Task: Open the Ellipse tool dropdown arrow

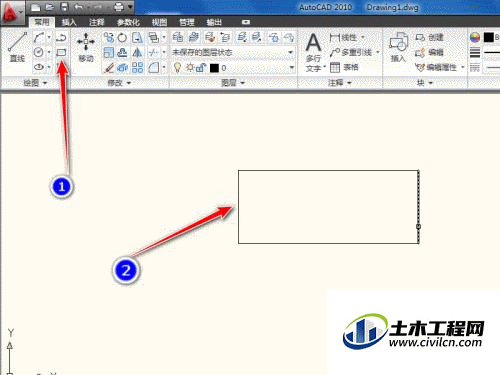Action: [x=49, y=67]
